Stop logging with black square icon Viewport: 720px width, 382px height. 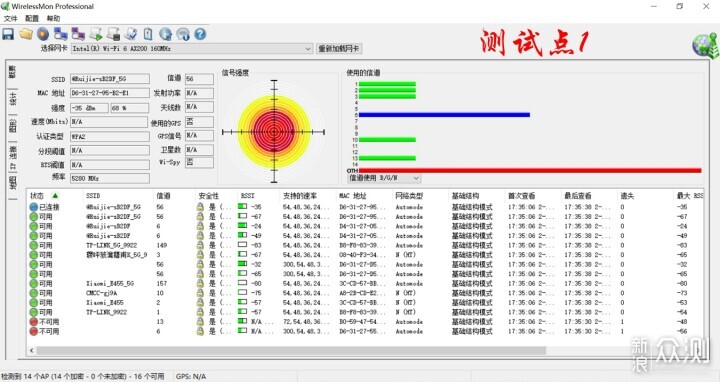[113, 34]
